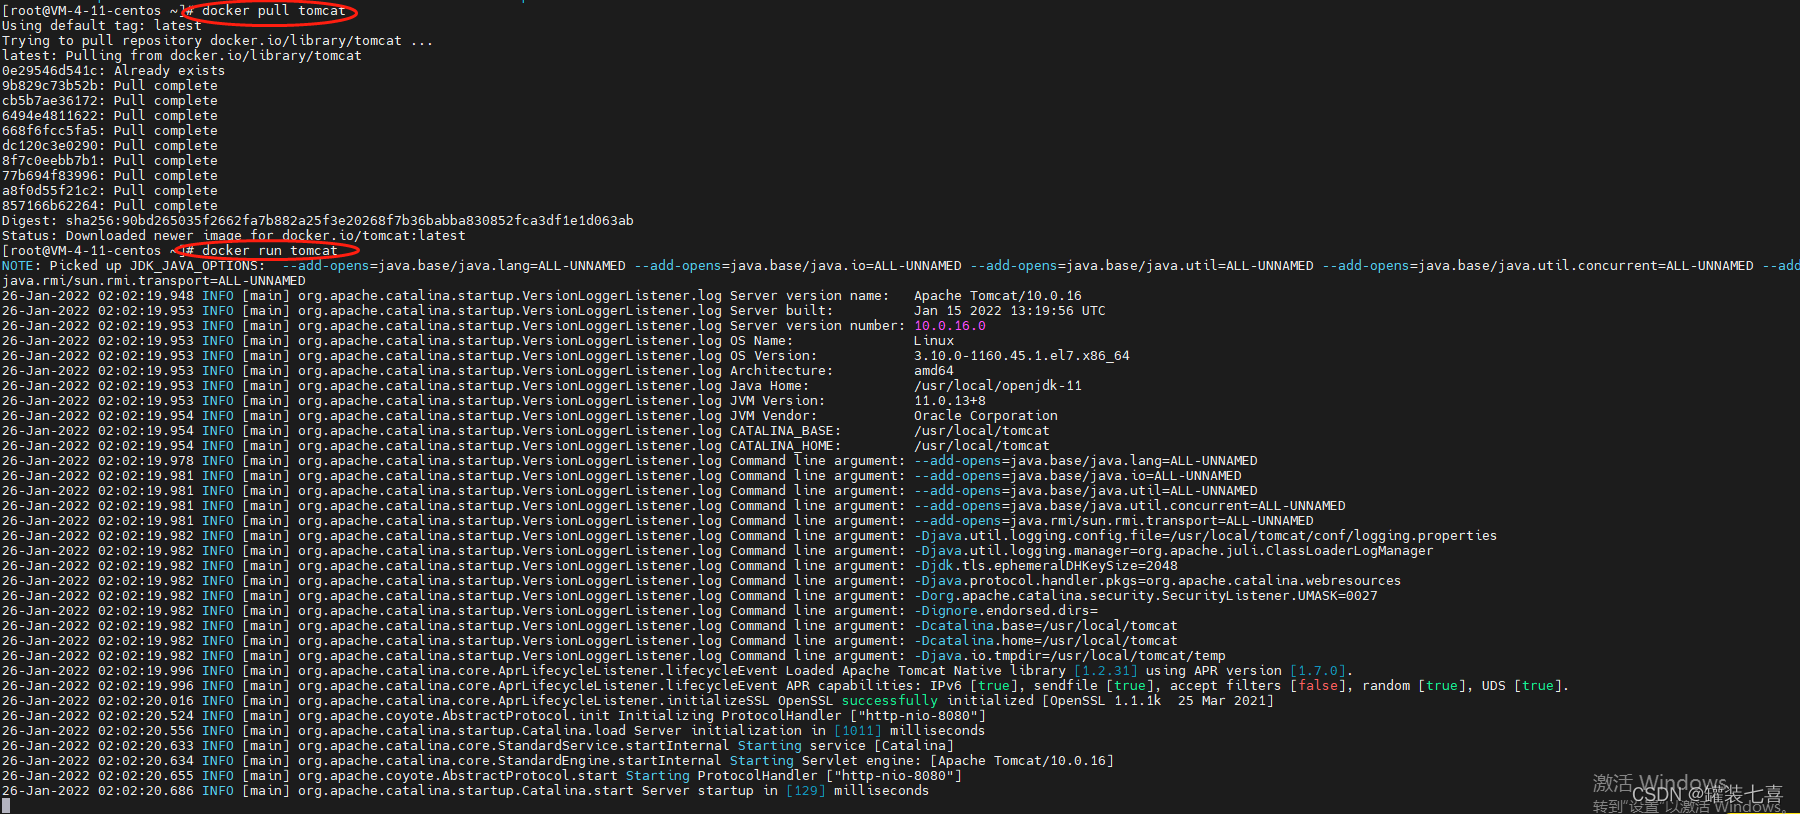Click layer '0e29546d541c: Already exists'
Viewport: 1800px width, 814px height.
(113, 71)
